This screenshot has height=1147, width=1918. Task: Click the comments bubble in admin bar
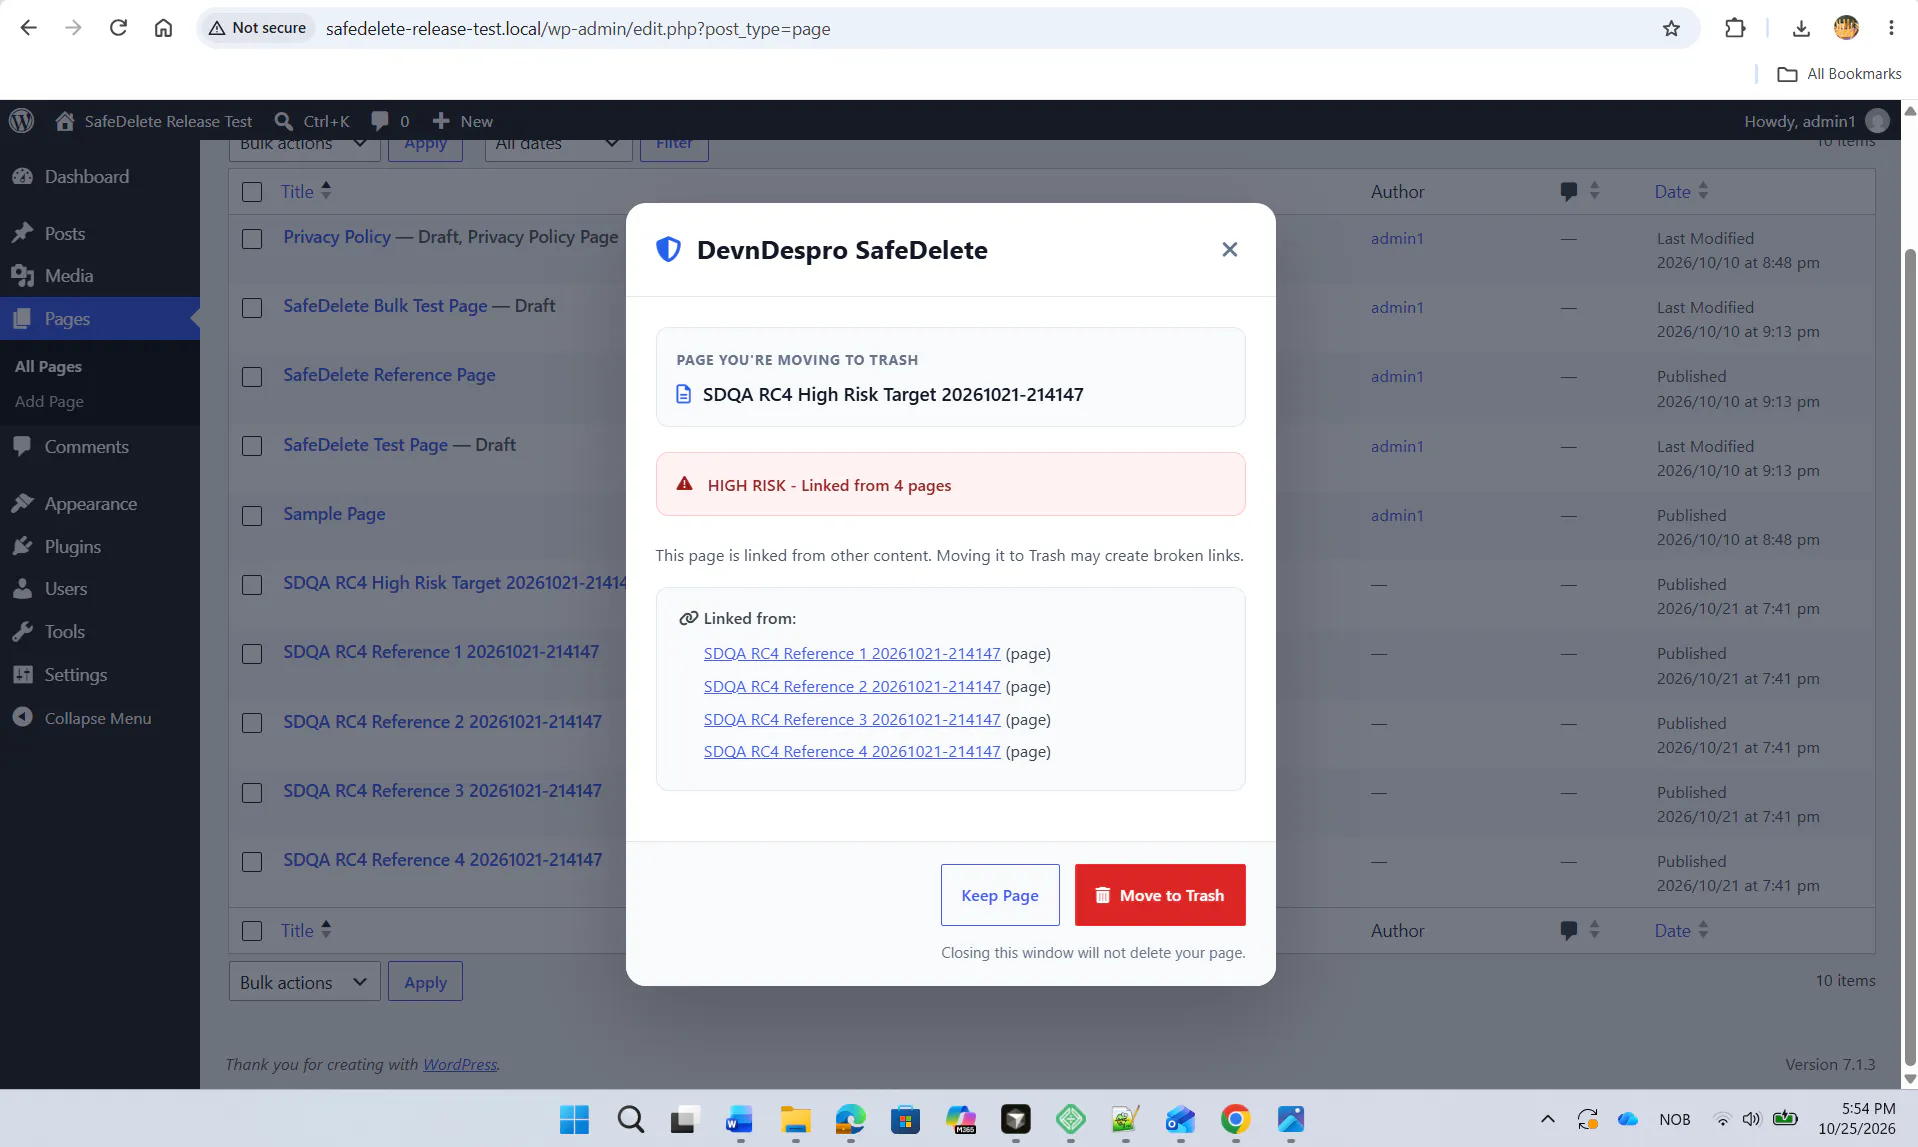pyautogui.click(x=380, y=121)
